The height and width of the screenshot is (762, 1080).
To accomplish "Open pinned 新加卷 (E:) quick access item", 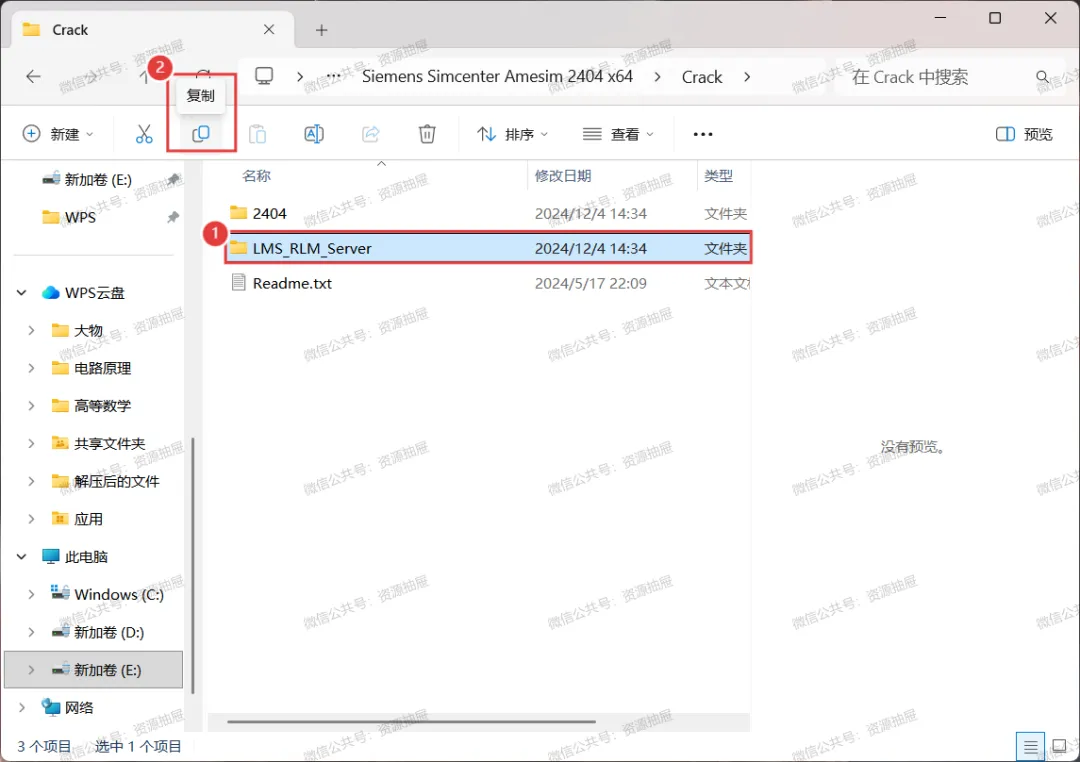I will coord(97,180).
